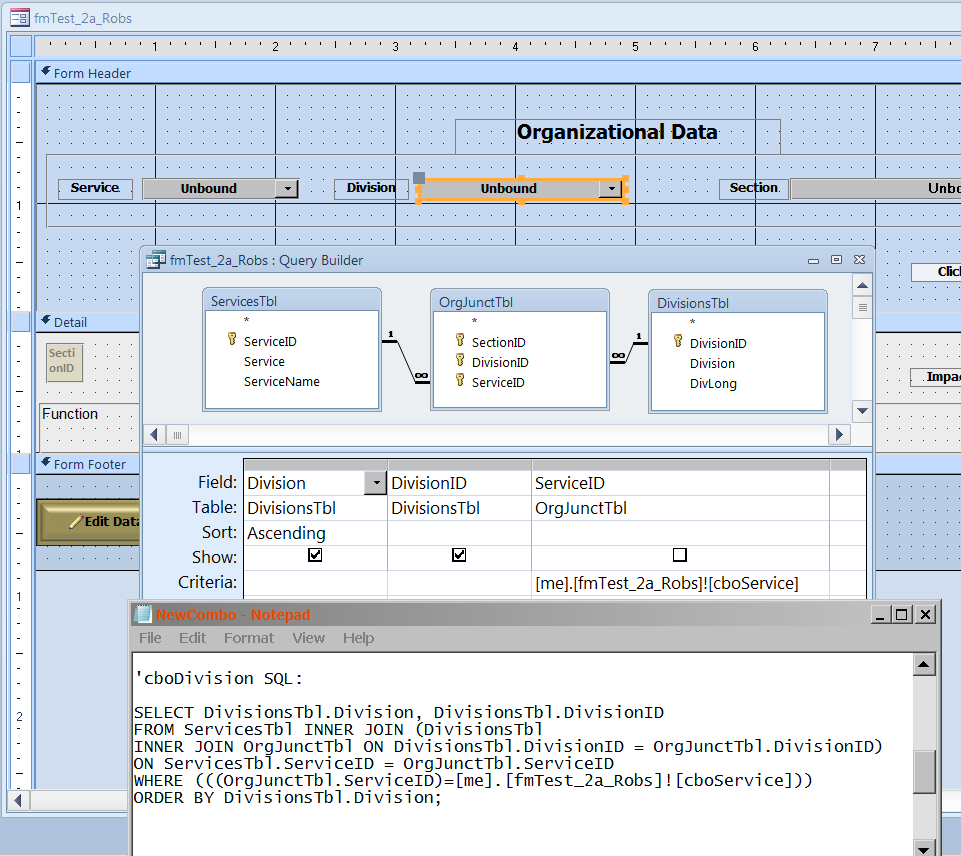
Task: Open the selected Unbound combo box dropdown
Action: click(610, 188)
